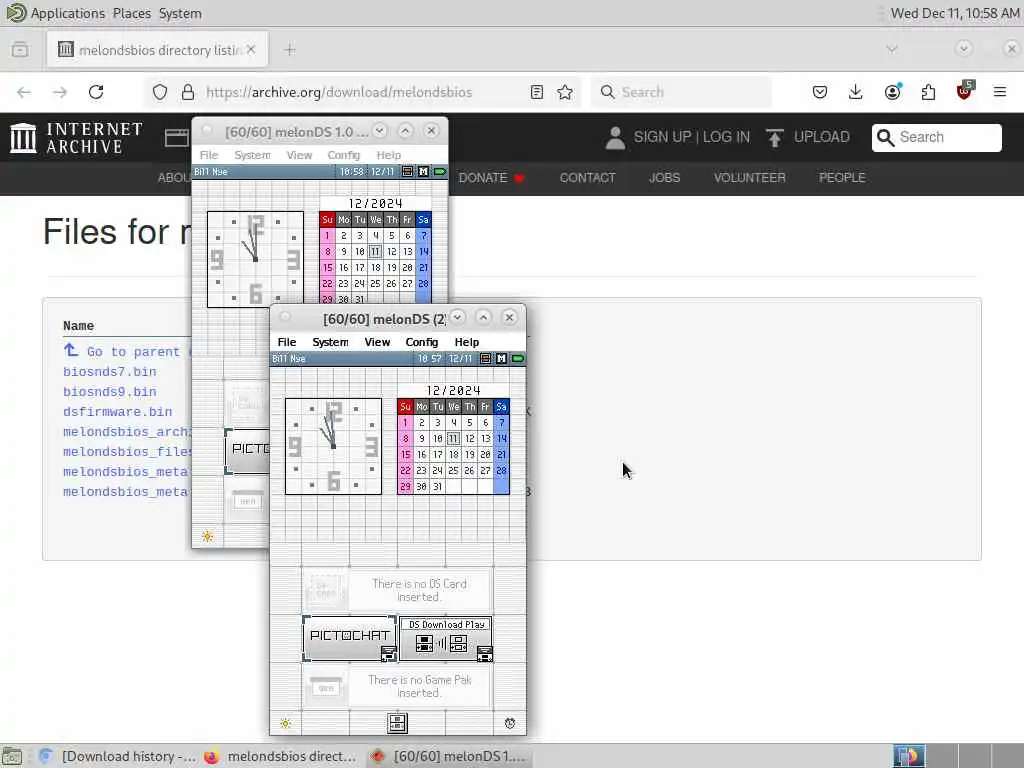Open Config menu in back melonDS window

[344, 155]
